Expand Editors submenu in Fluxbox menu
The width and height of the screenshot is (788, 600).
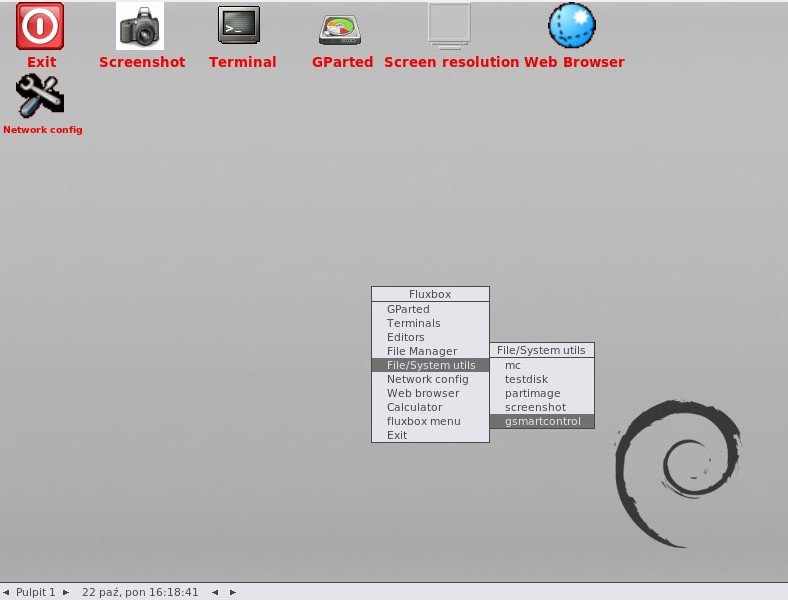430,337
